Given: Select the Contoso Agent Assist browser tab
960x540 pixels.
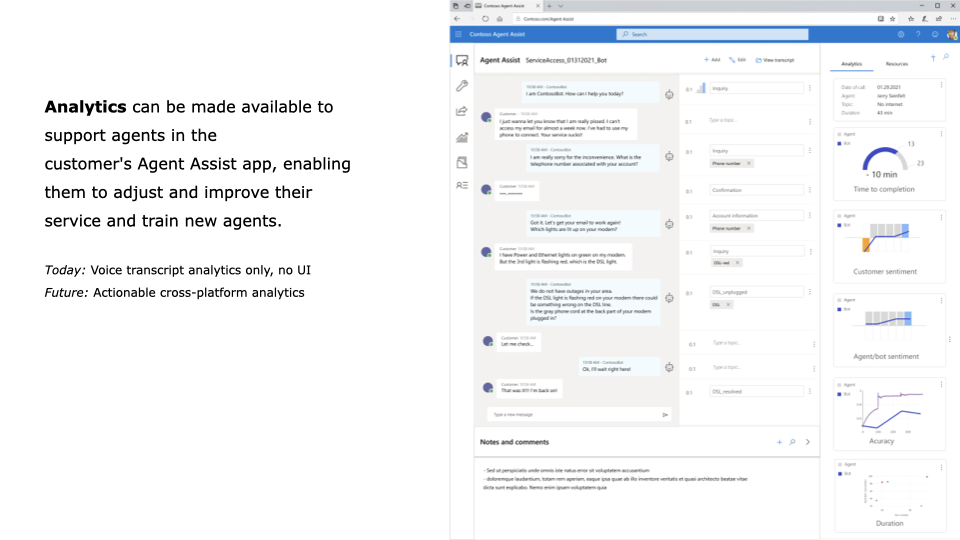Looking at the screenshot, I should (x=507, y=6).
